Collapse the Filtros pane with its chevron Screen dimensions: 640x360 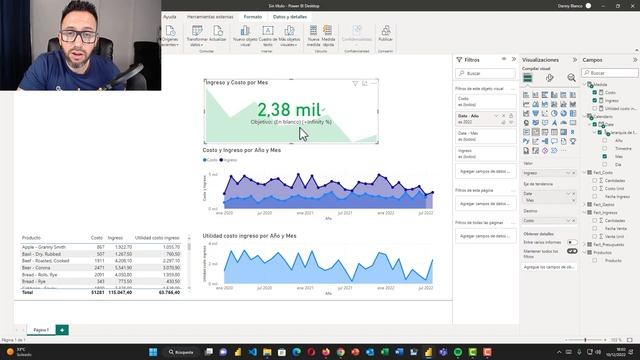tap(513, 59)
